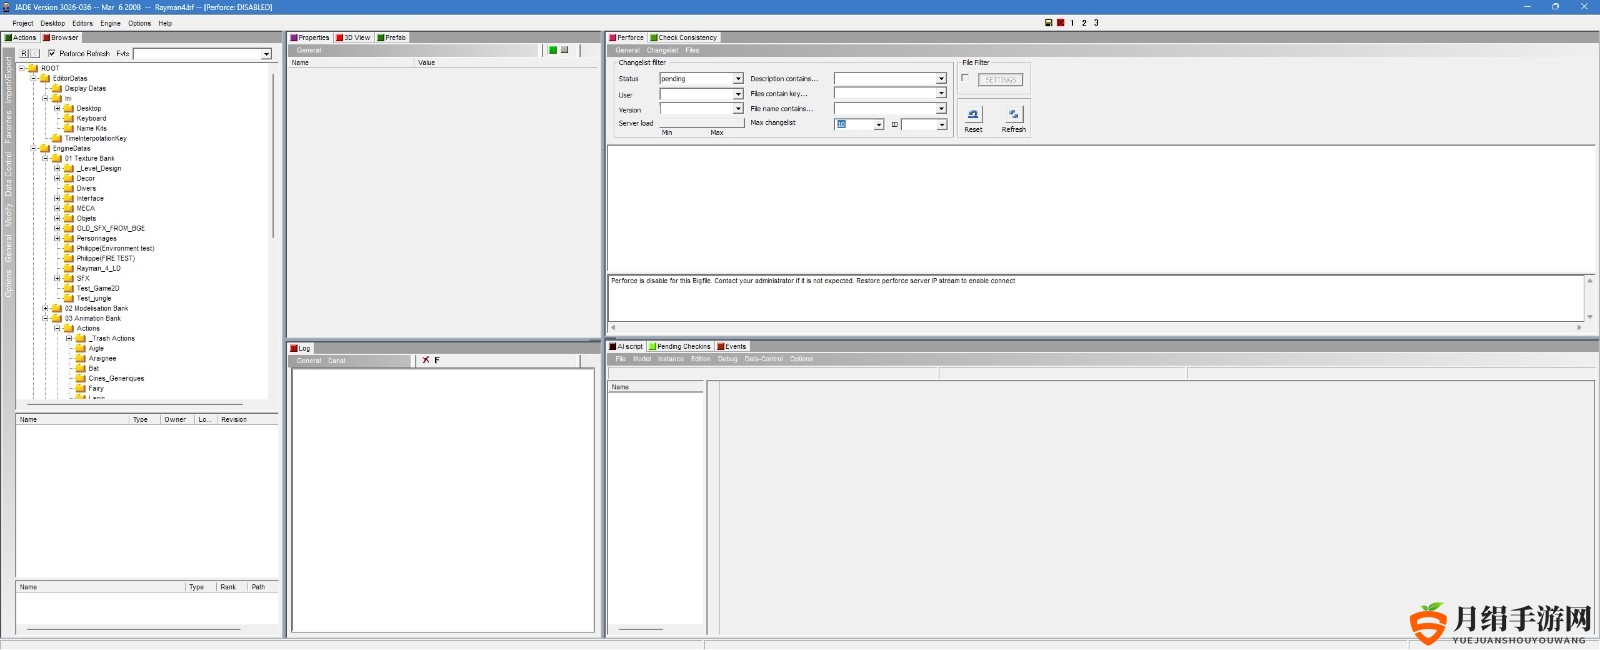1600x650 pixels.
Task: Click Browser tree vertical scrollbar
Action: (273, 155)
